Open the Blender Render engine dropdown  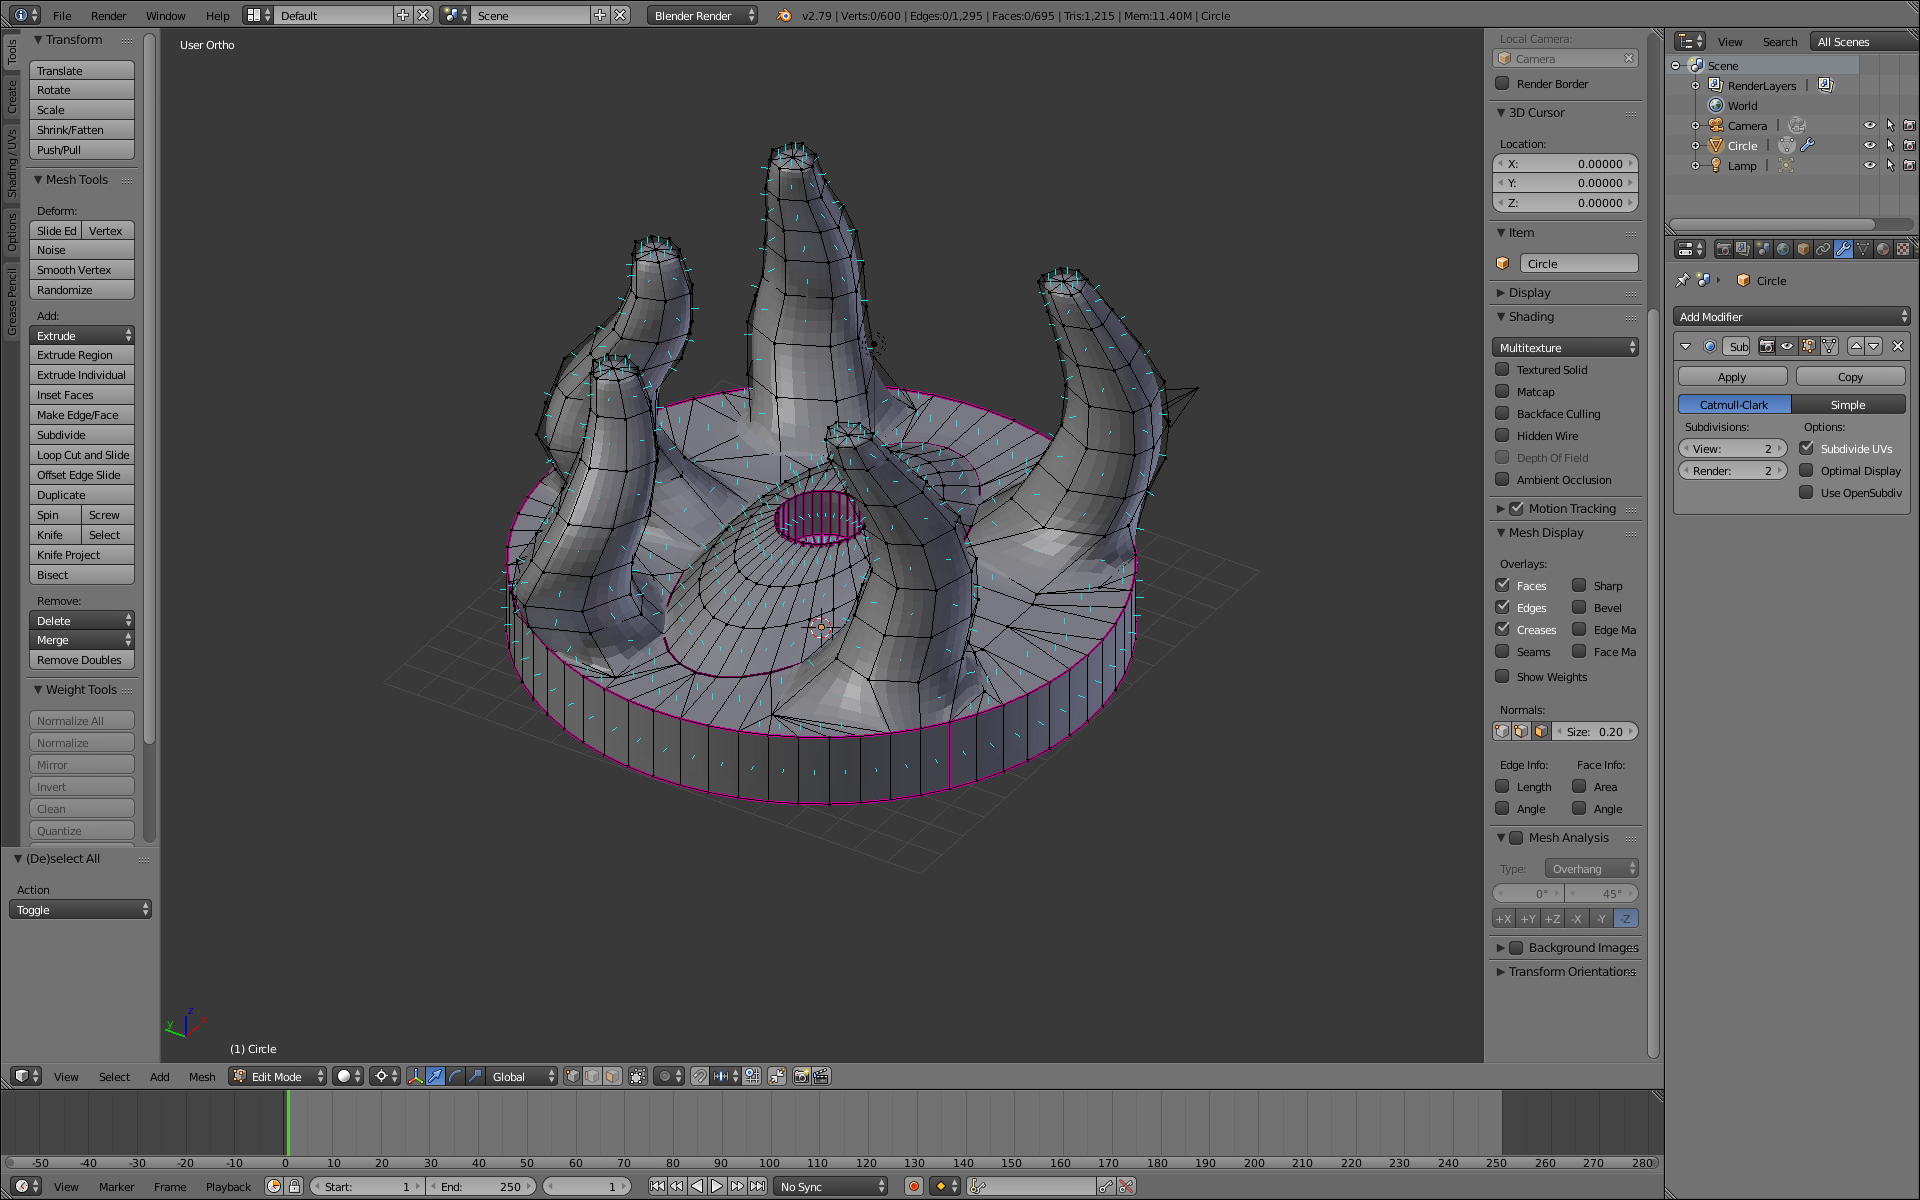(x=702, y=15)
